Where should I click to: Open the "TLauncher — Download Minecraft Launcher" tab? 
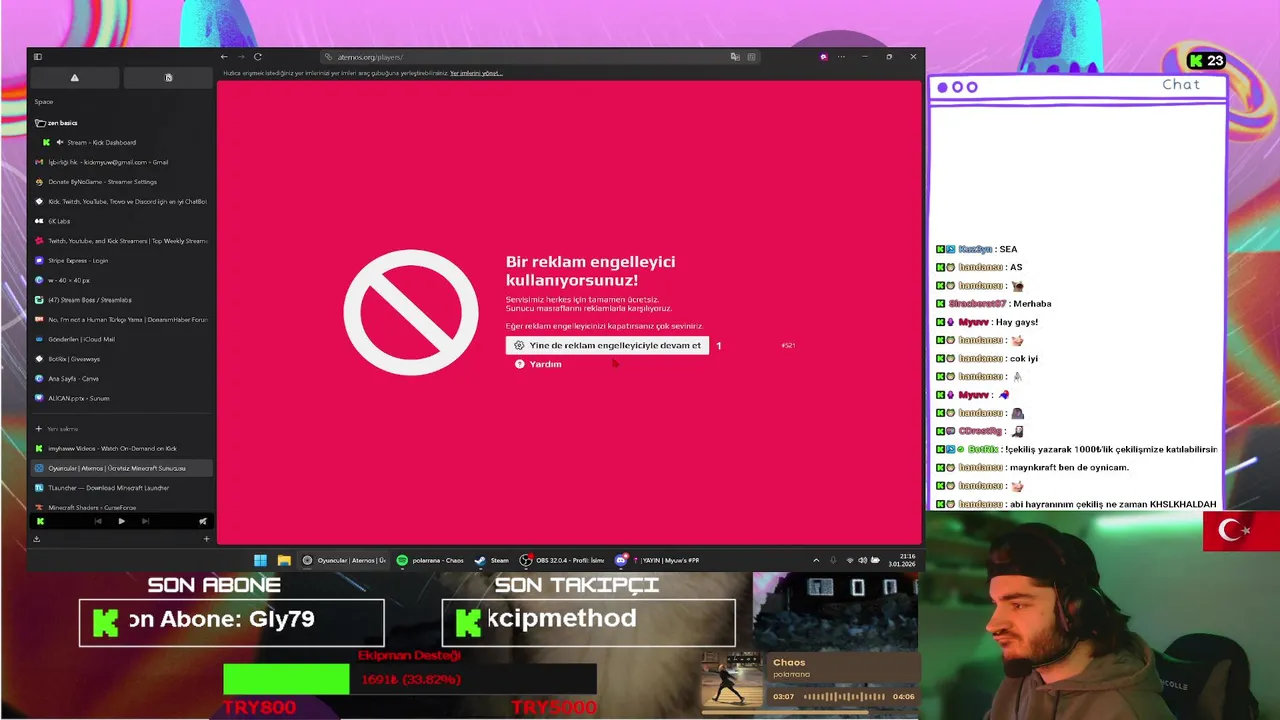(122, 488)
